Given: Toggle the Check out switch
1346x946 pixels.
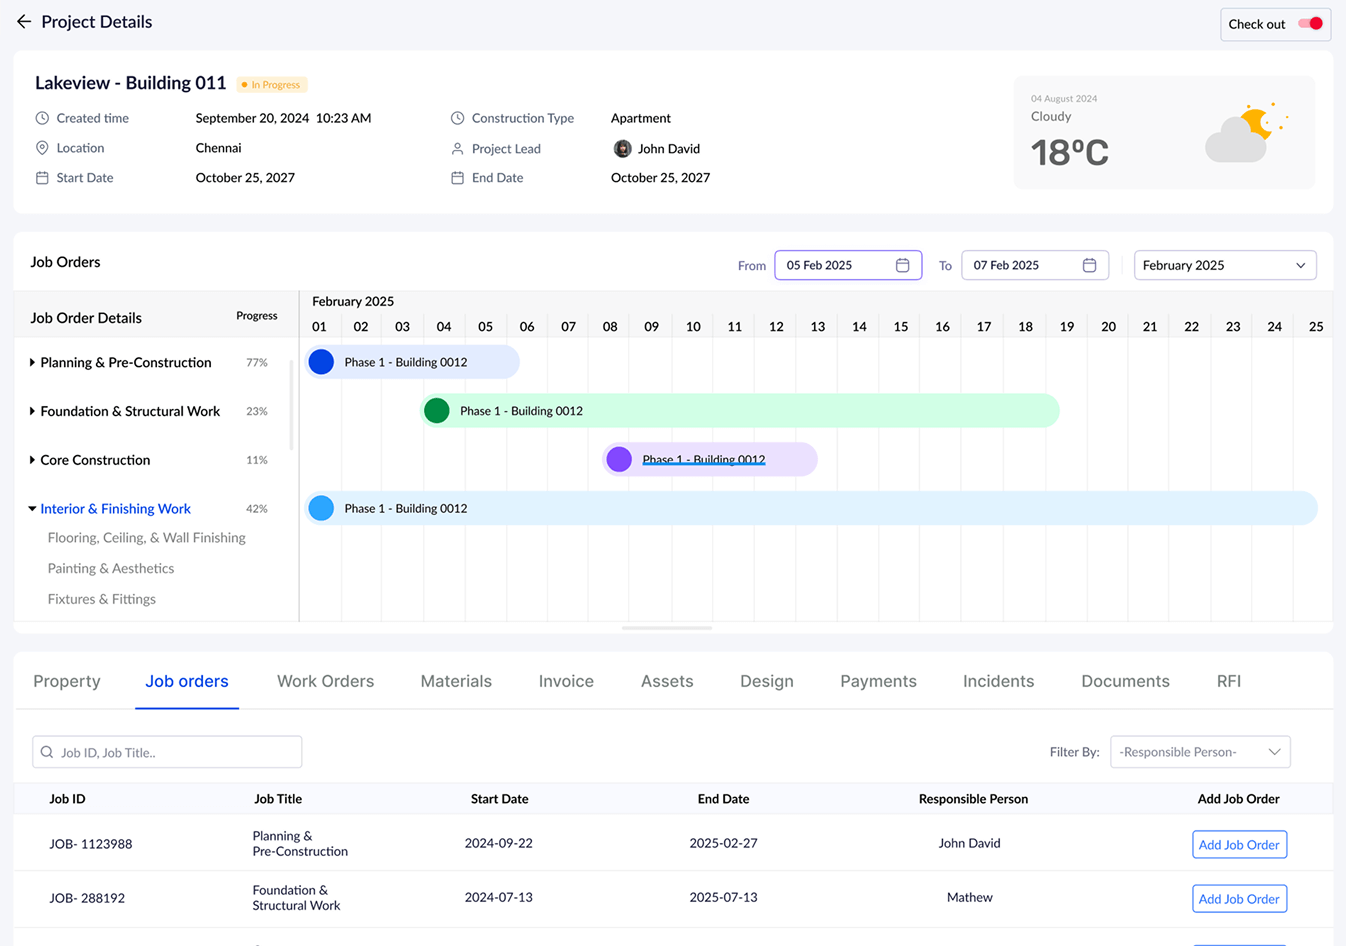Looking at the screenshot, I should [1310, 24].
